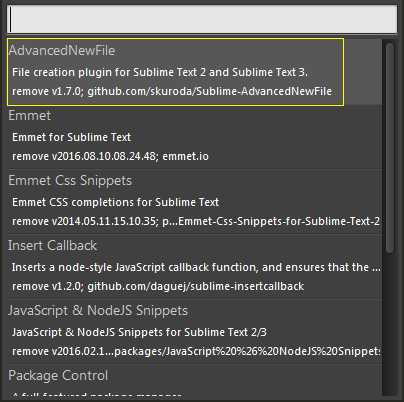This screenshot has width=404, height=402.
Task: Click 'JavaScript & NodeJS Snippets for Sublime Text 2/3' description
Action: (139, 332)
